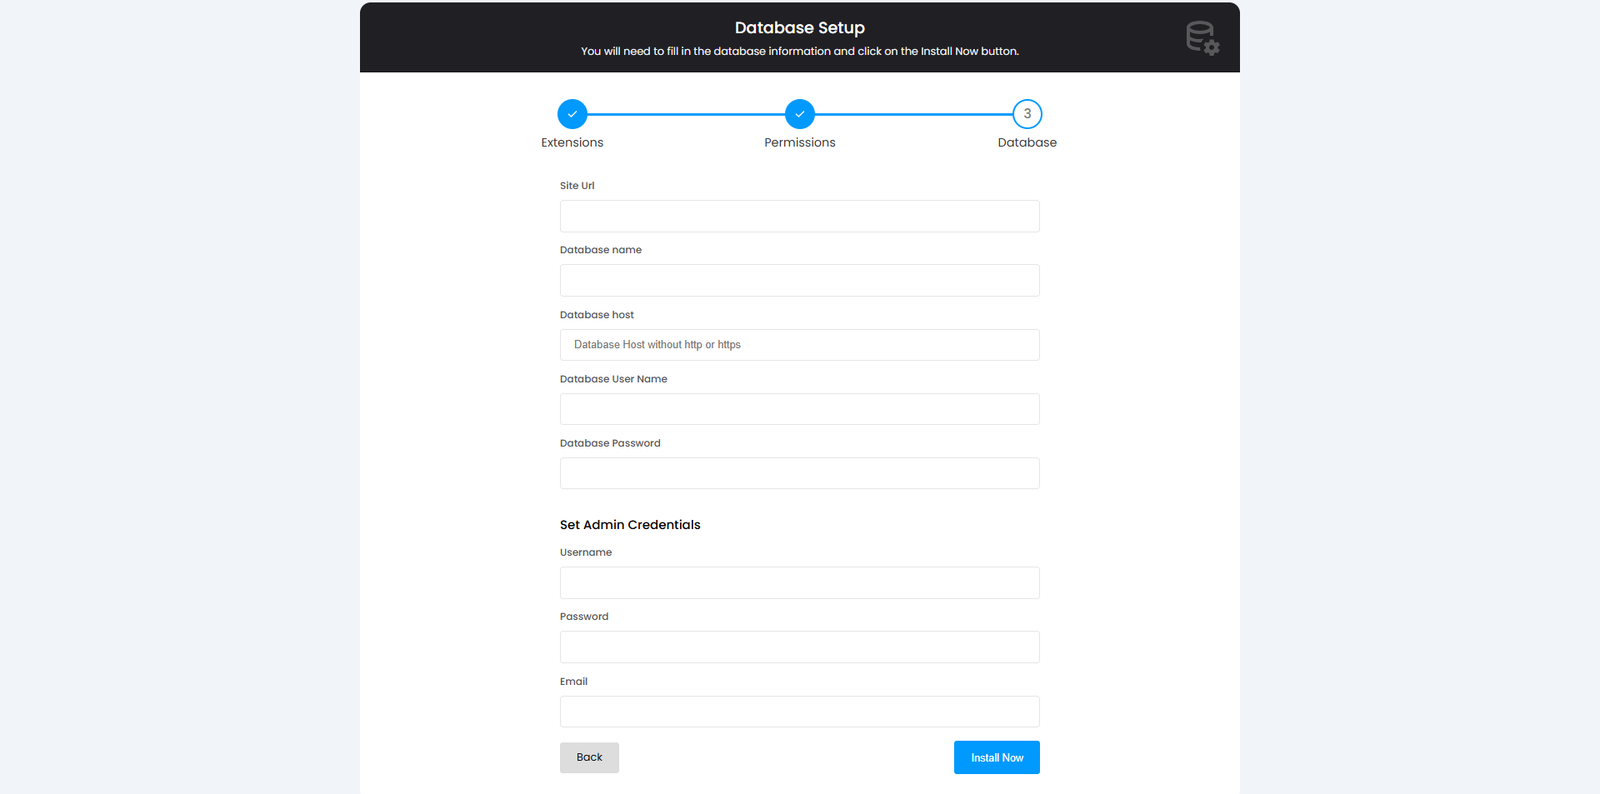1600x794 pixels.
Task: Click the Permissions step checkmark circle
Action: click(800, 114)
